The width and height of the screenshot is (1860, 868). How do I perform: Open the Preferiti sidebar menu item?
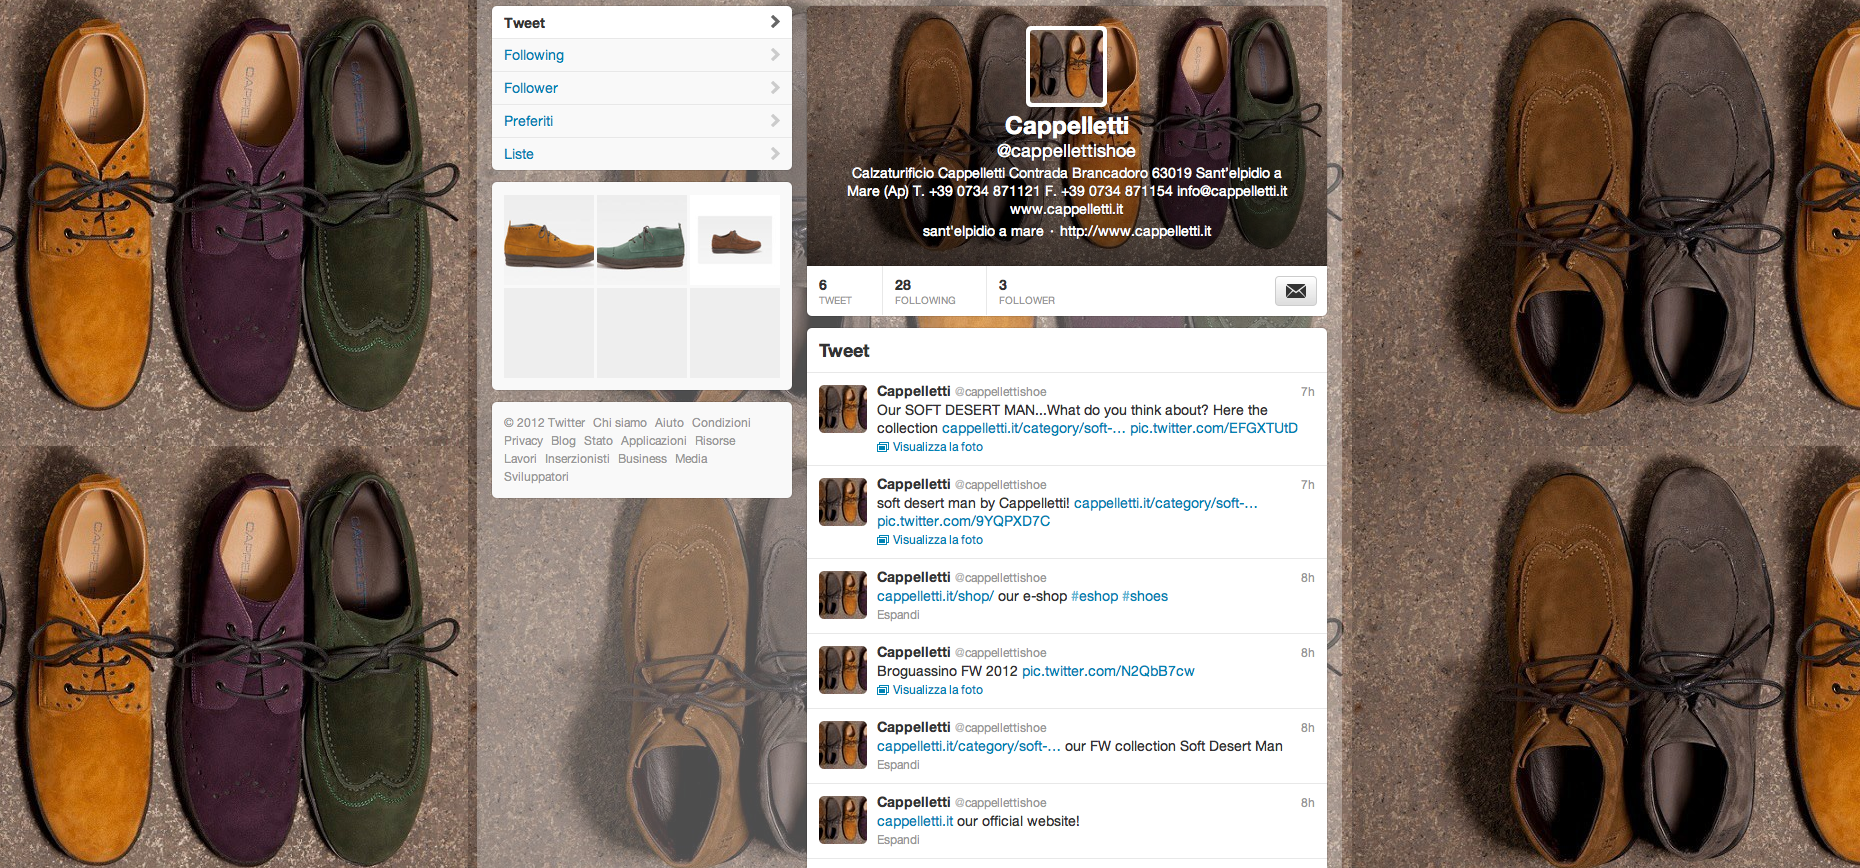click(x=642, y=121)
